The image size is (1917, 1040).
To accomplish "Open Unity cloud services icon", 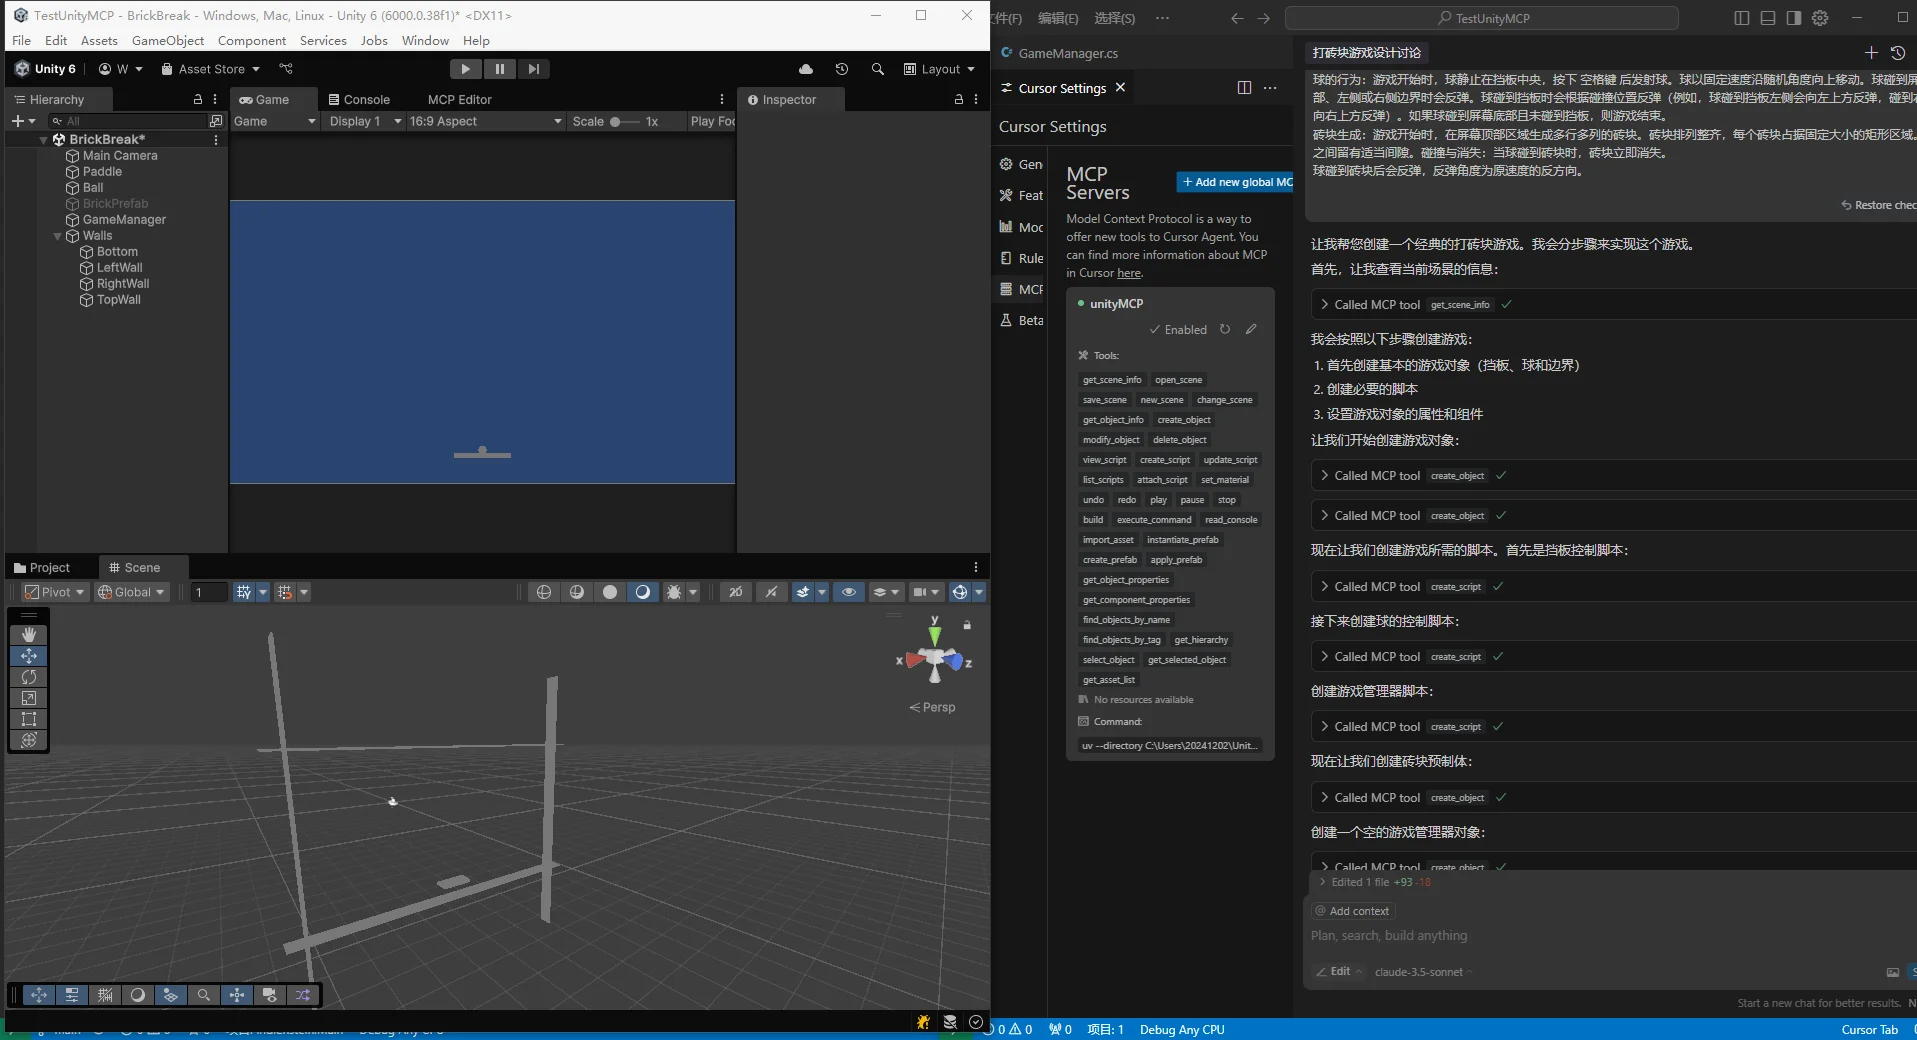I will pos(806,69).
